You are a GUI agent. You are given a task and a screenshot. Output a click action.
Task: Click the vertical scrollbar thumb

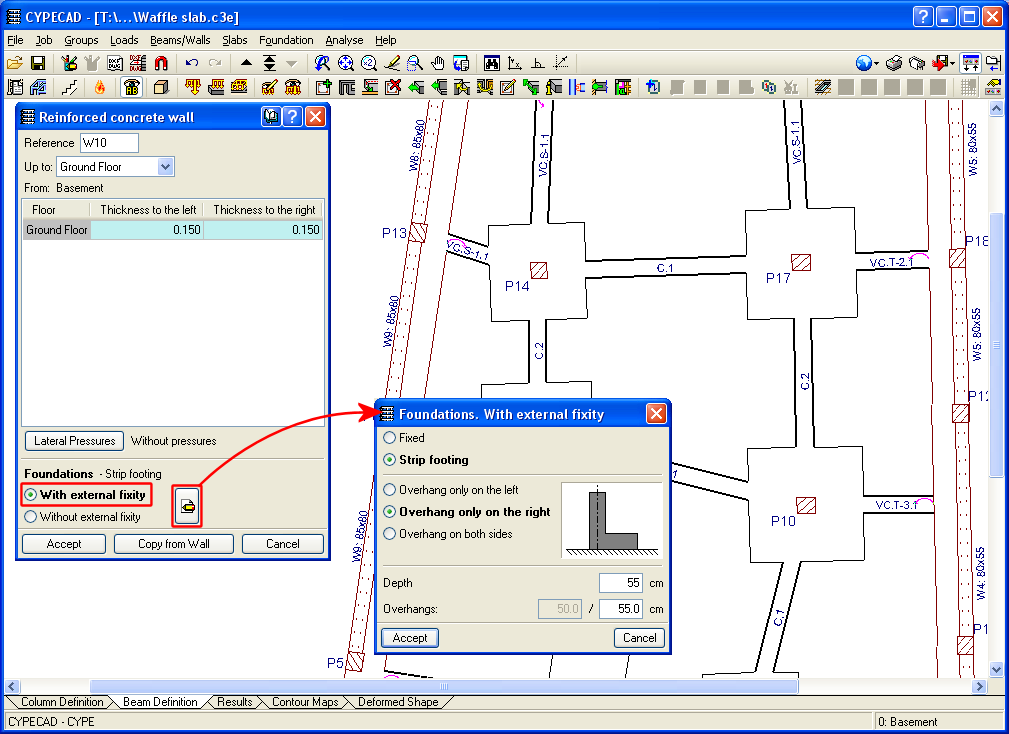tap(996, 344)
